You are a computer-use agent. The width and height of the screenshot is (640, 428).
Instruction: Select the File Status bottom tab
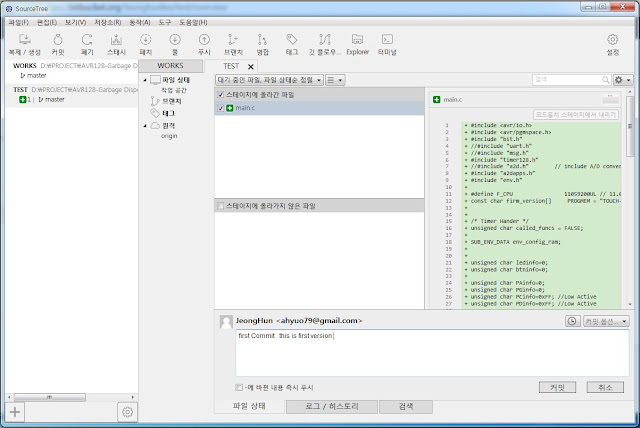[x=249, y=406]
